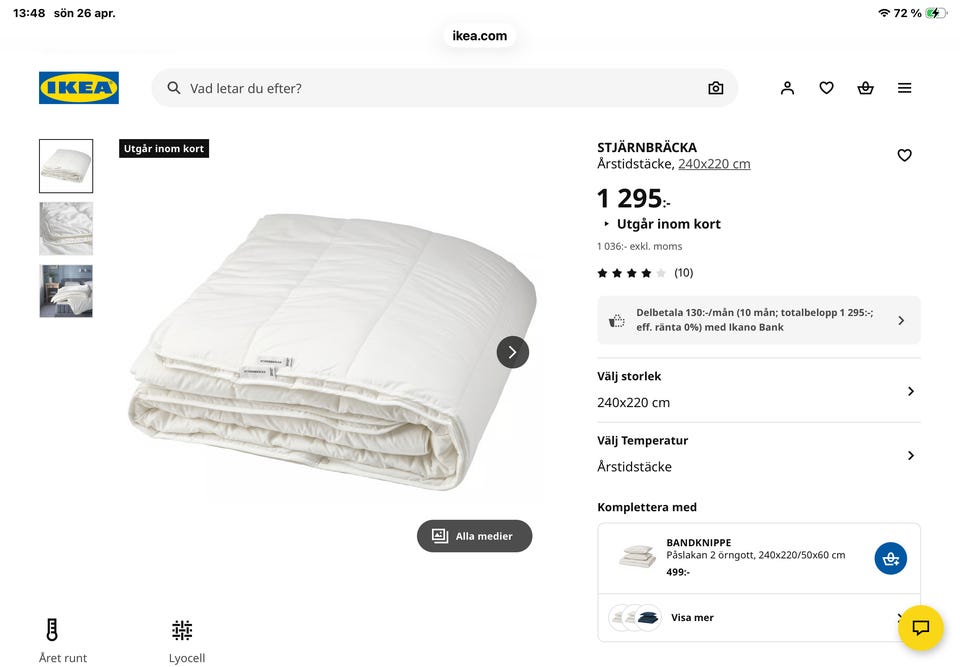960x667 pixels.
Task: Open the shopping basket icon
Action: 865,88
